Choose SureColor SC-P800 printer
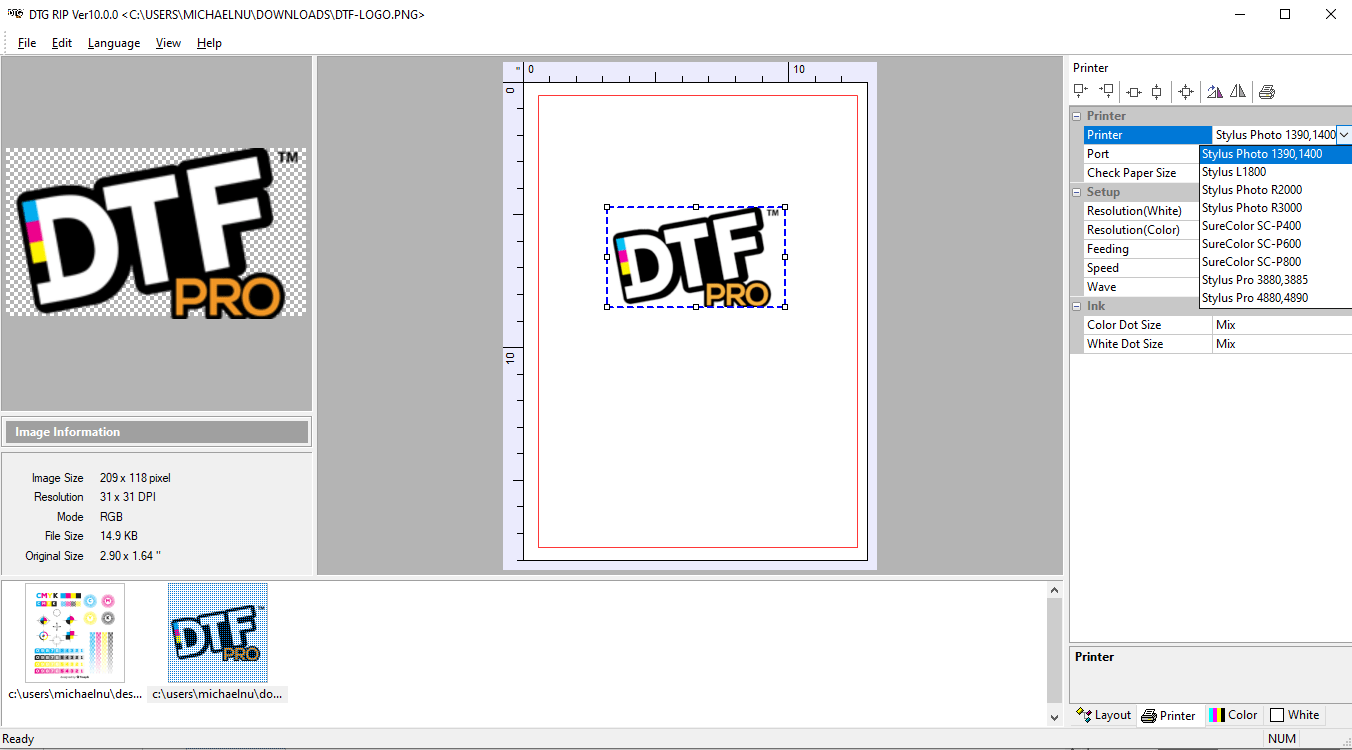The height and width of the screenshot is (750, 1352). click(x=1275, y=262)
